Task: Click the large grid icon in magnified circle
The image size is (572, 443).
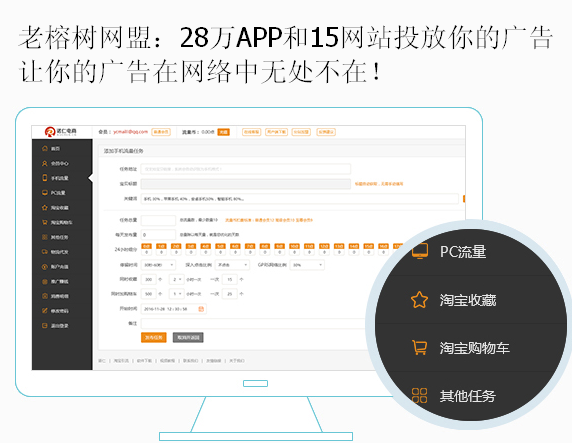Action: pos(420,395)
